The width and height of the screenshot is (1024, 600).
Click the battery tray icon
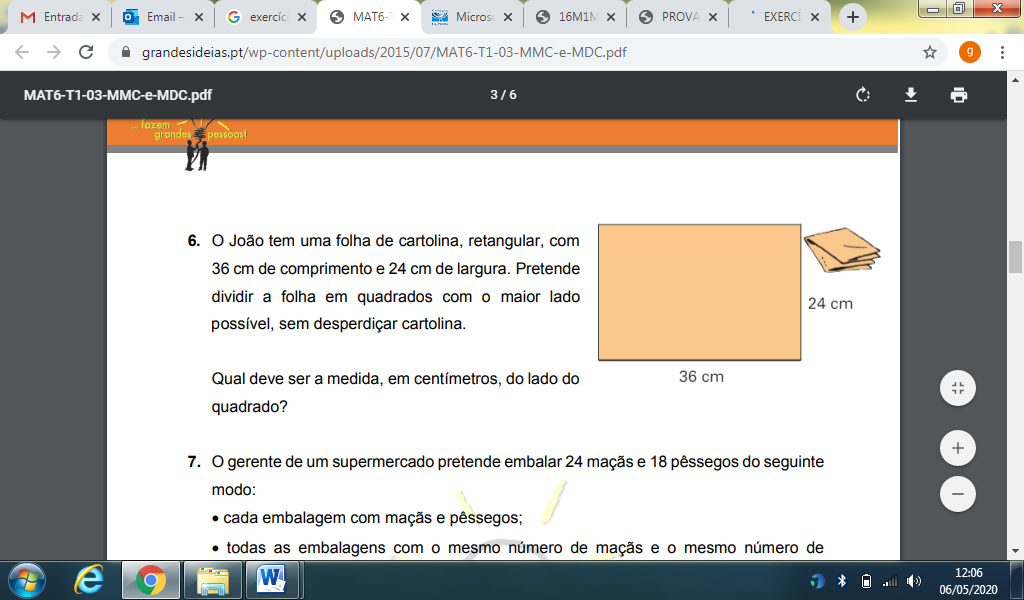pyautogui.click(x=866, y=580)
